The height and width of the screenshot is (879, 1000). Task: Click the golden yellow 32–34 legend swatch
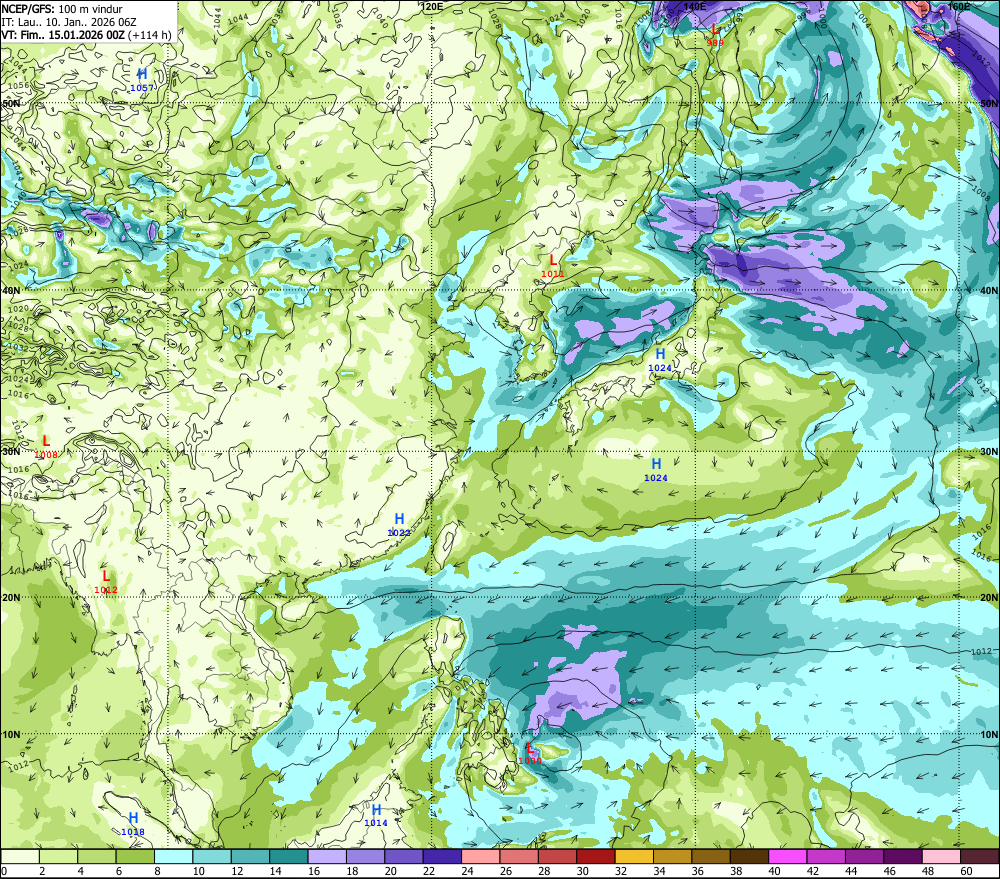click(634, 857)
